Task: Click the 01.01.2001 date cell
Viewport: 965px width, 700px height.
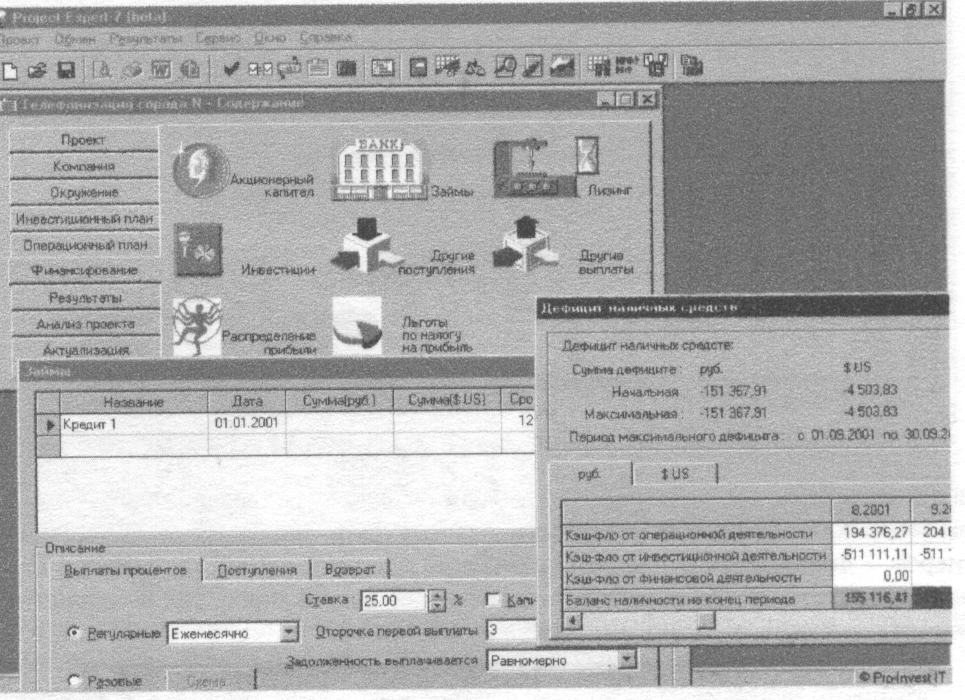Action: [x=246, y=423]
